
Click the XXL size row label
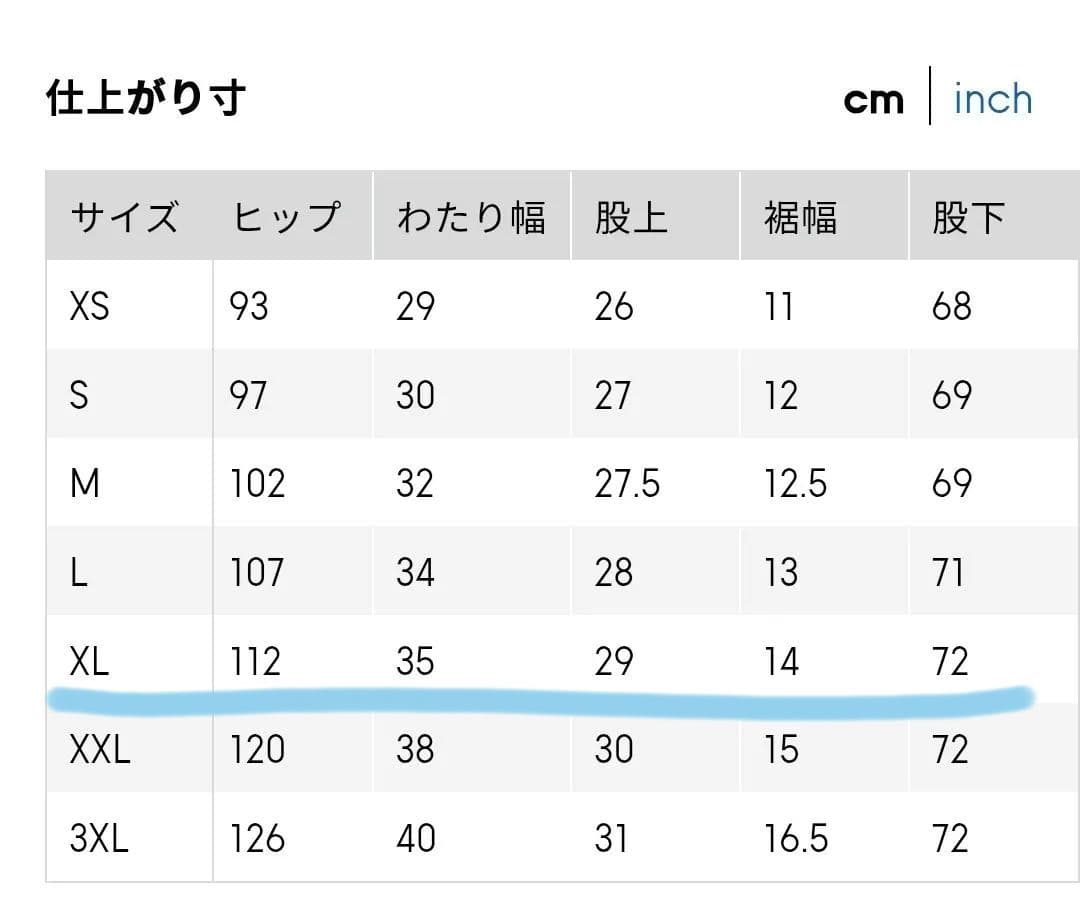coord(100,749)
